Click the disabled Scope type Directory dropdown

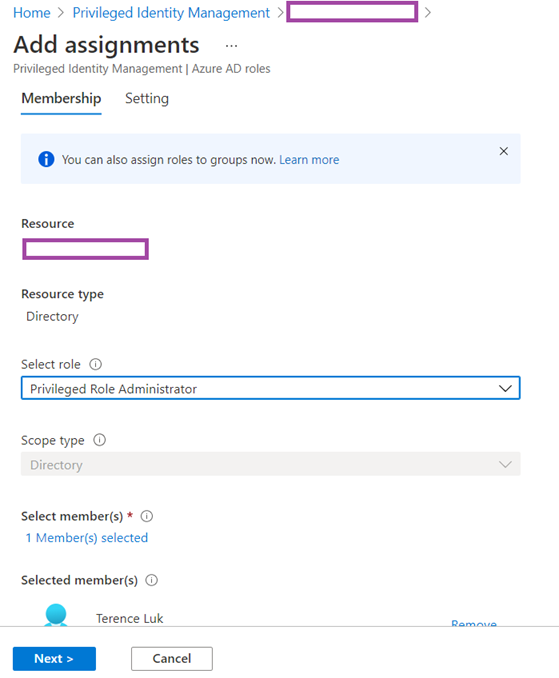(271, 464)
